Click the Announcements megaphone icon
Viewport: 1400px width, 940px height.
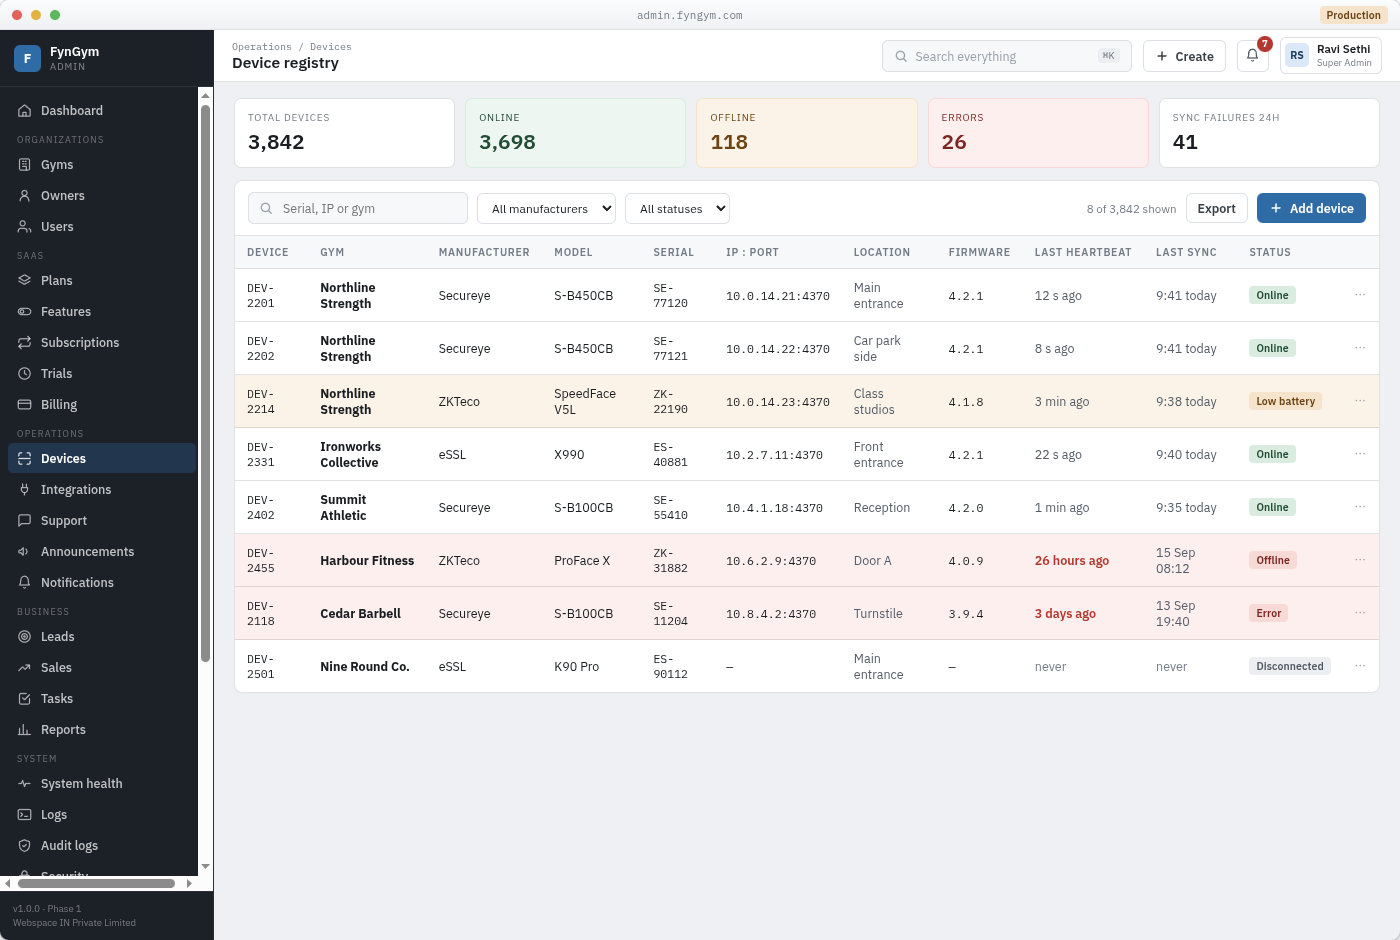[25, 552]
